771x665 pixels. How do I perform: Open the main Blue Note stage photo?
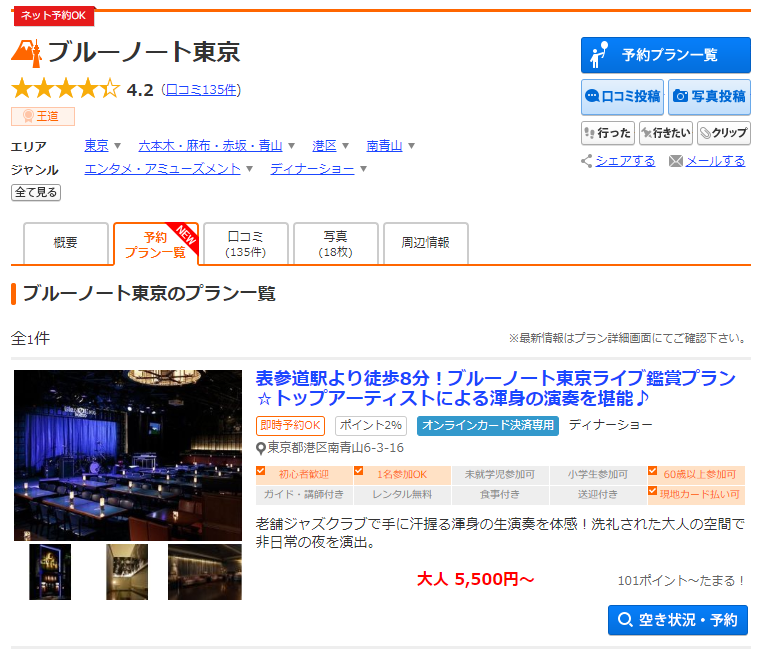point(128,455)
